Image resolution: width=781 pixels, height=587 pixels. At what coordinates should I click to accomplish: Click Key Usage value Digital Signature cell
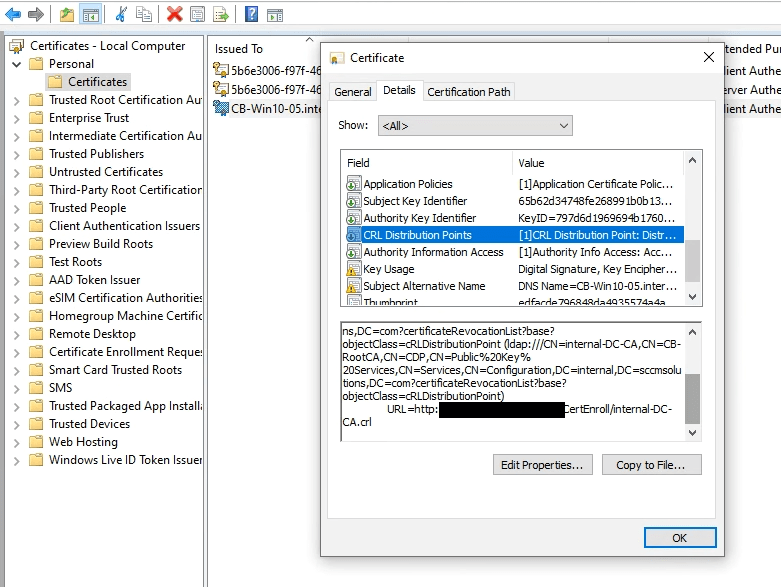(x=597, y=269)
